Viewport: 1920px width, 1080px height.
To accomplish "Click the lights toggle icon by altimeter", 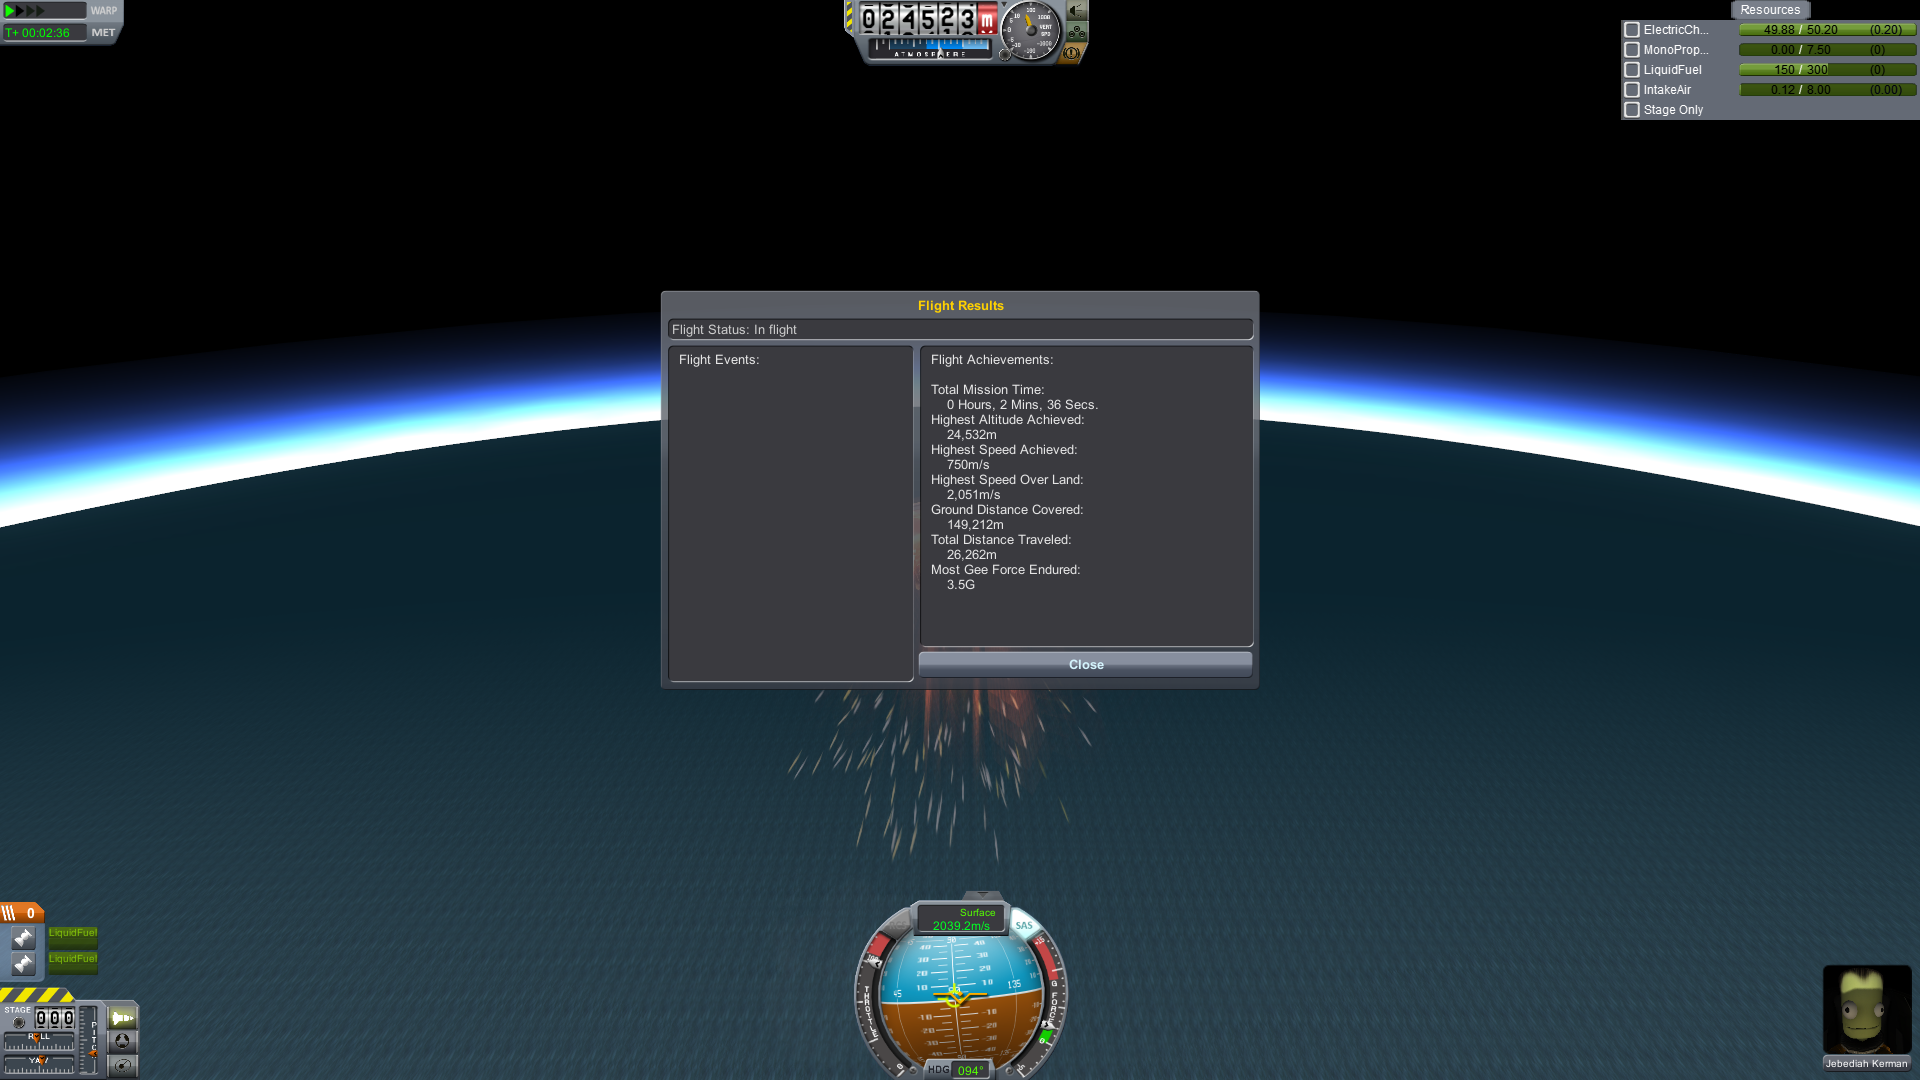I will pyautogui.click(x=1077, y=11).
